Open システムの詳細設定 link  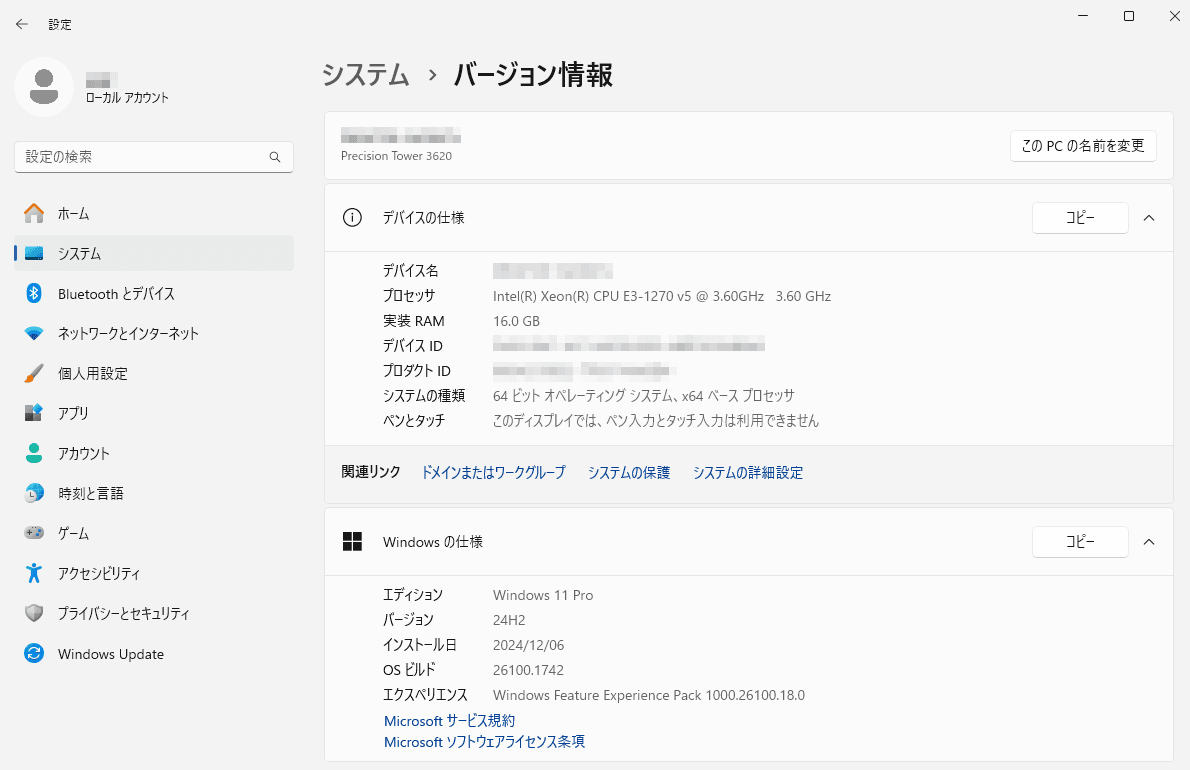[748, 473]
